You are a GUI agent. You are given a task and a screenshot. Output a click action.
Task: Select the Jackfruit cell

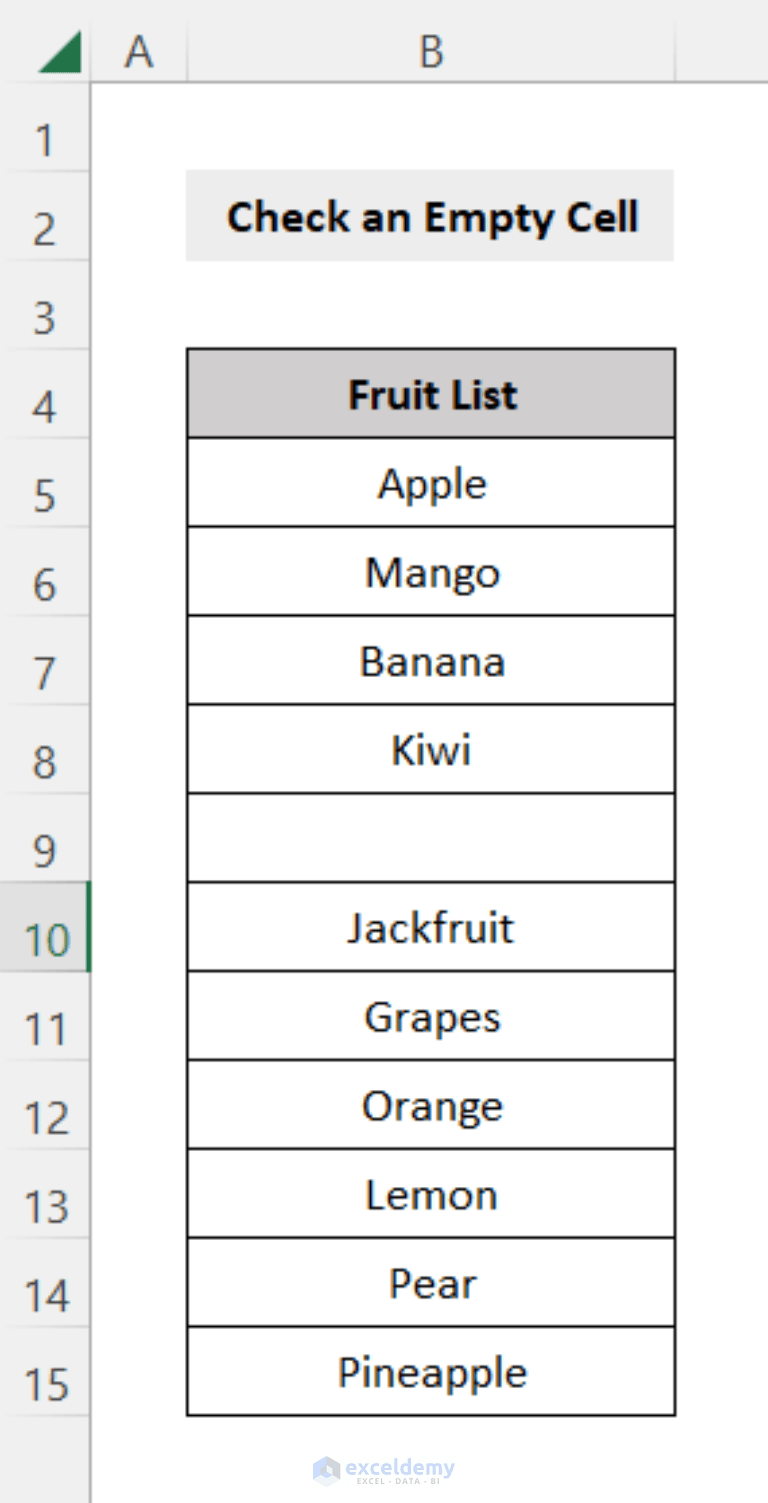(430, 927)
